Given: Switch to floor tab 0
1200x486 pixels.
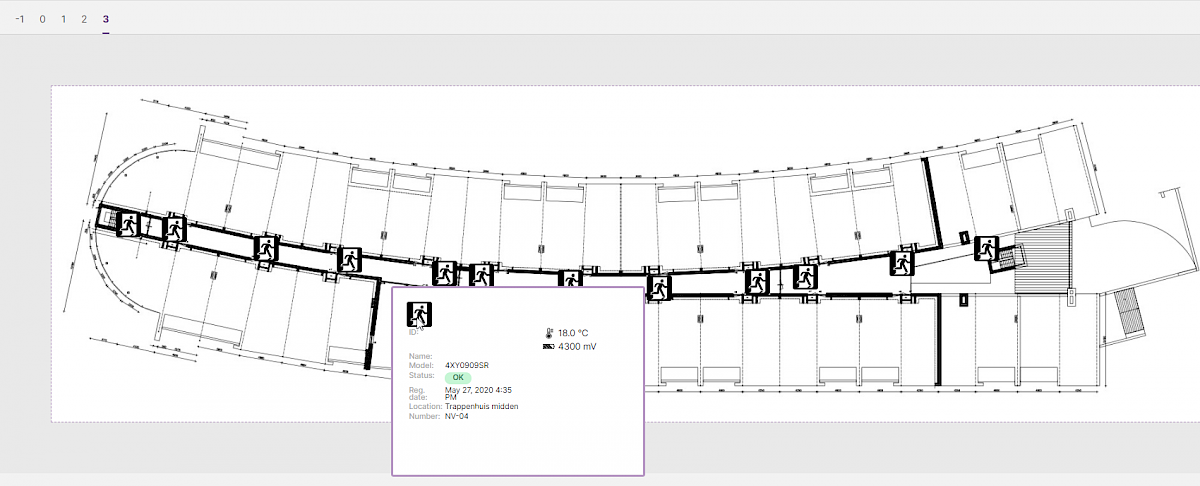Looking at the screenshot, I should coord(42,19).
